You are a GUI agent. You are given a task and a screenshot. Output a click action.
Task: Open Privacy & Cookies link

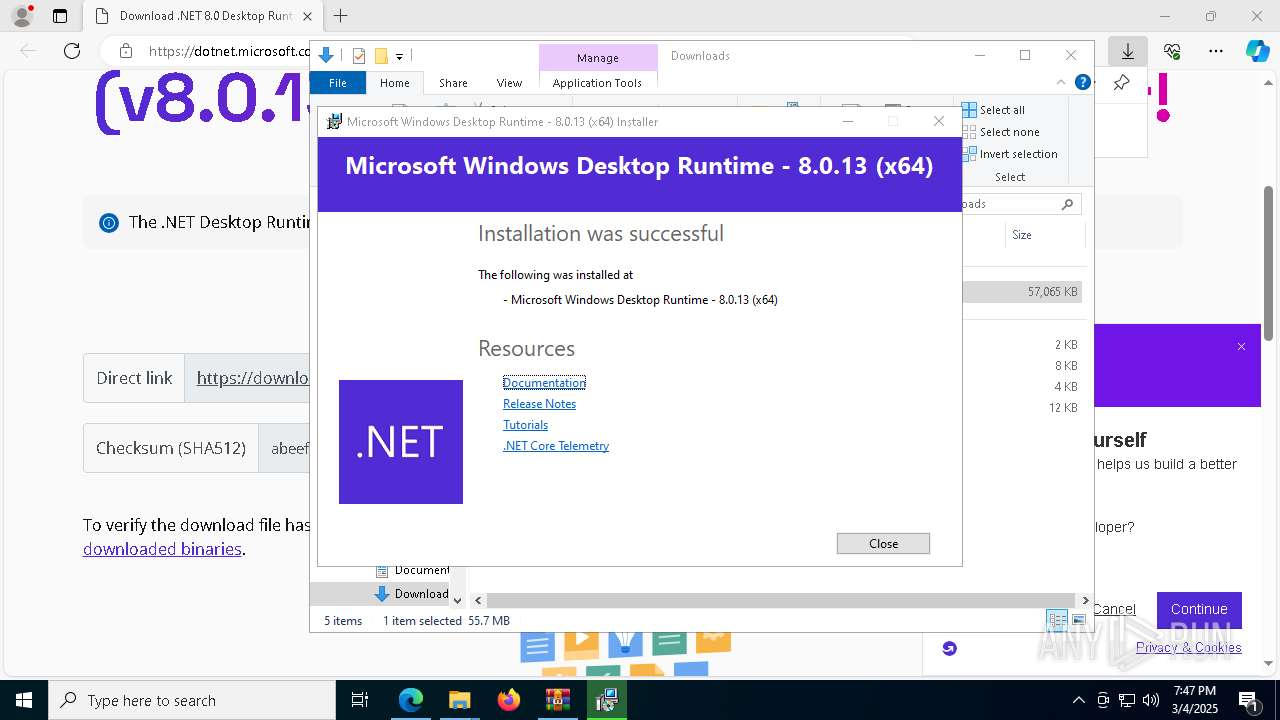[1189, 647]
